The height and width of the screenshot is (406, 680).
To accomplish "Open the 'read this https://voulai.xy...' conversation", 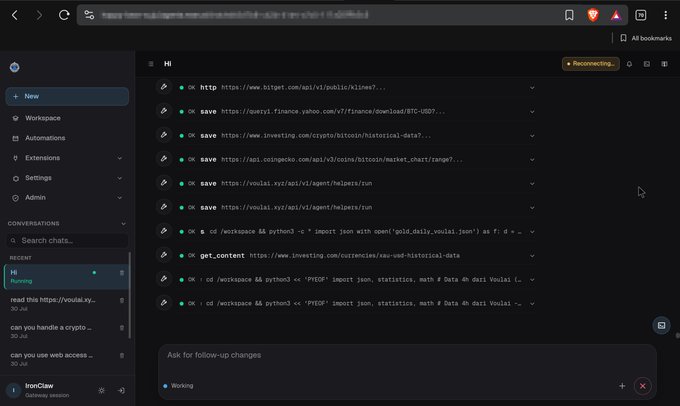I will tap(66, 304).
